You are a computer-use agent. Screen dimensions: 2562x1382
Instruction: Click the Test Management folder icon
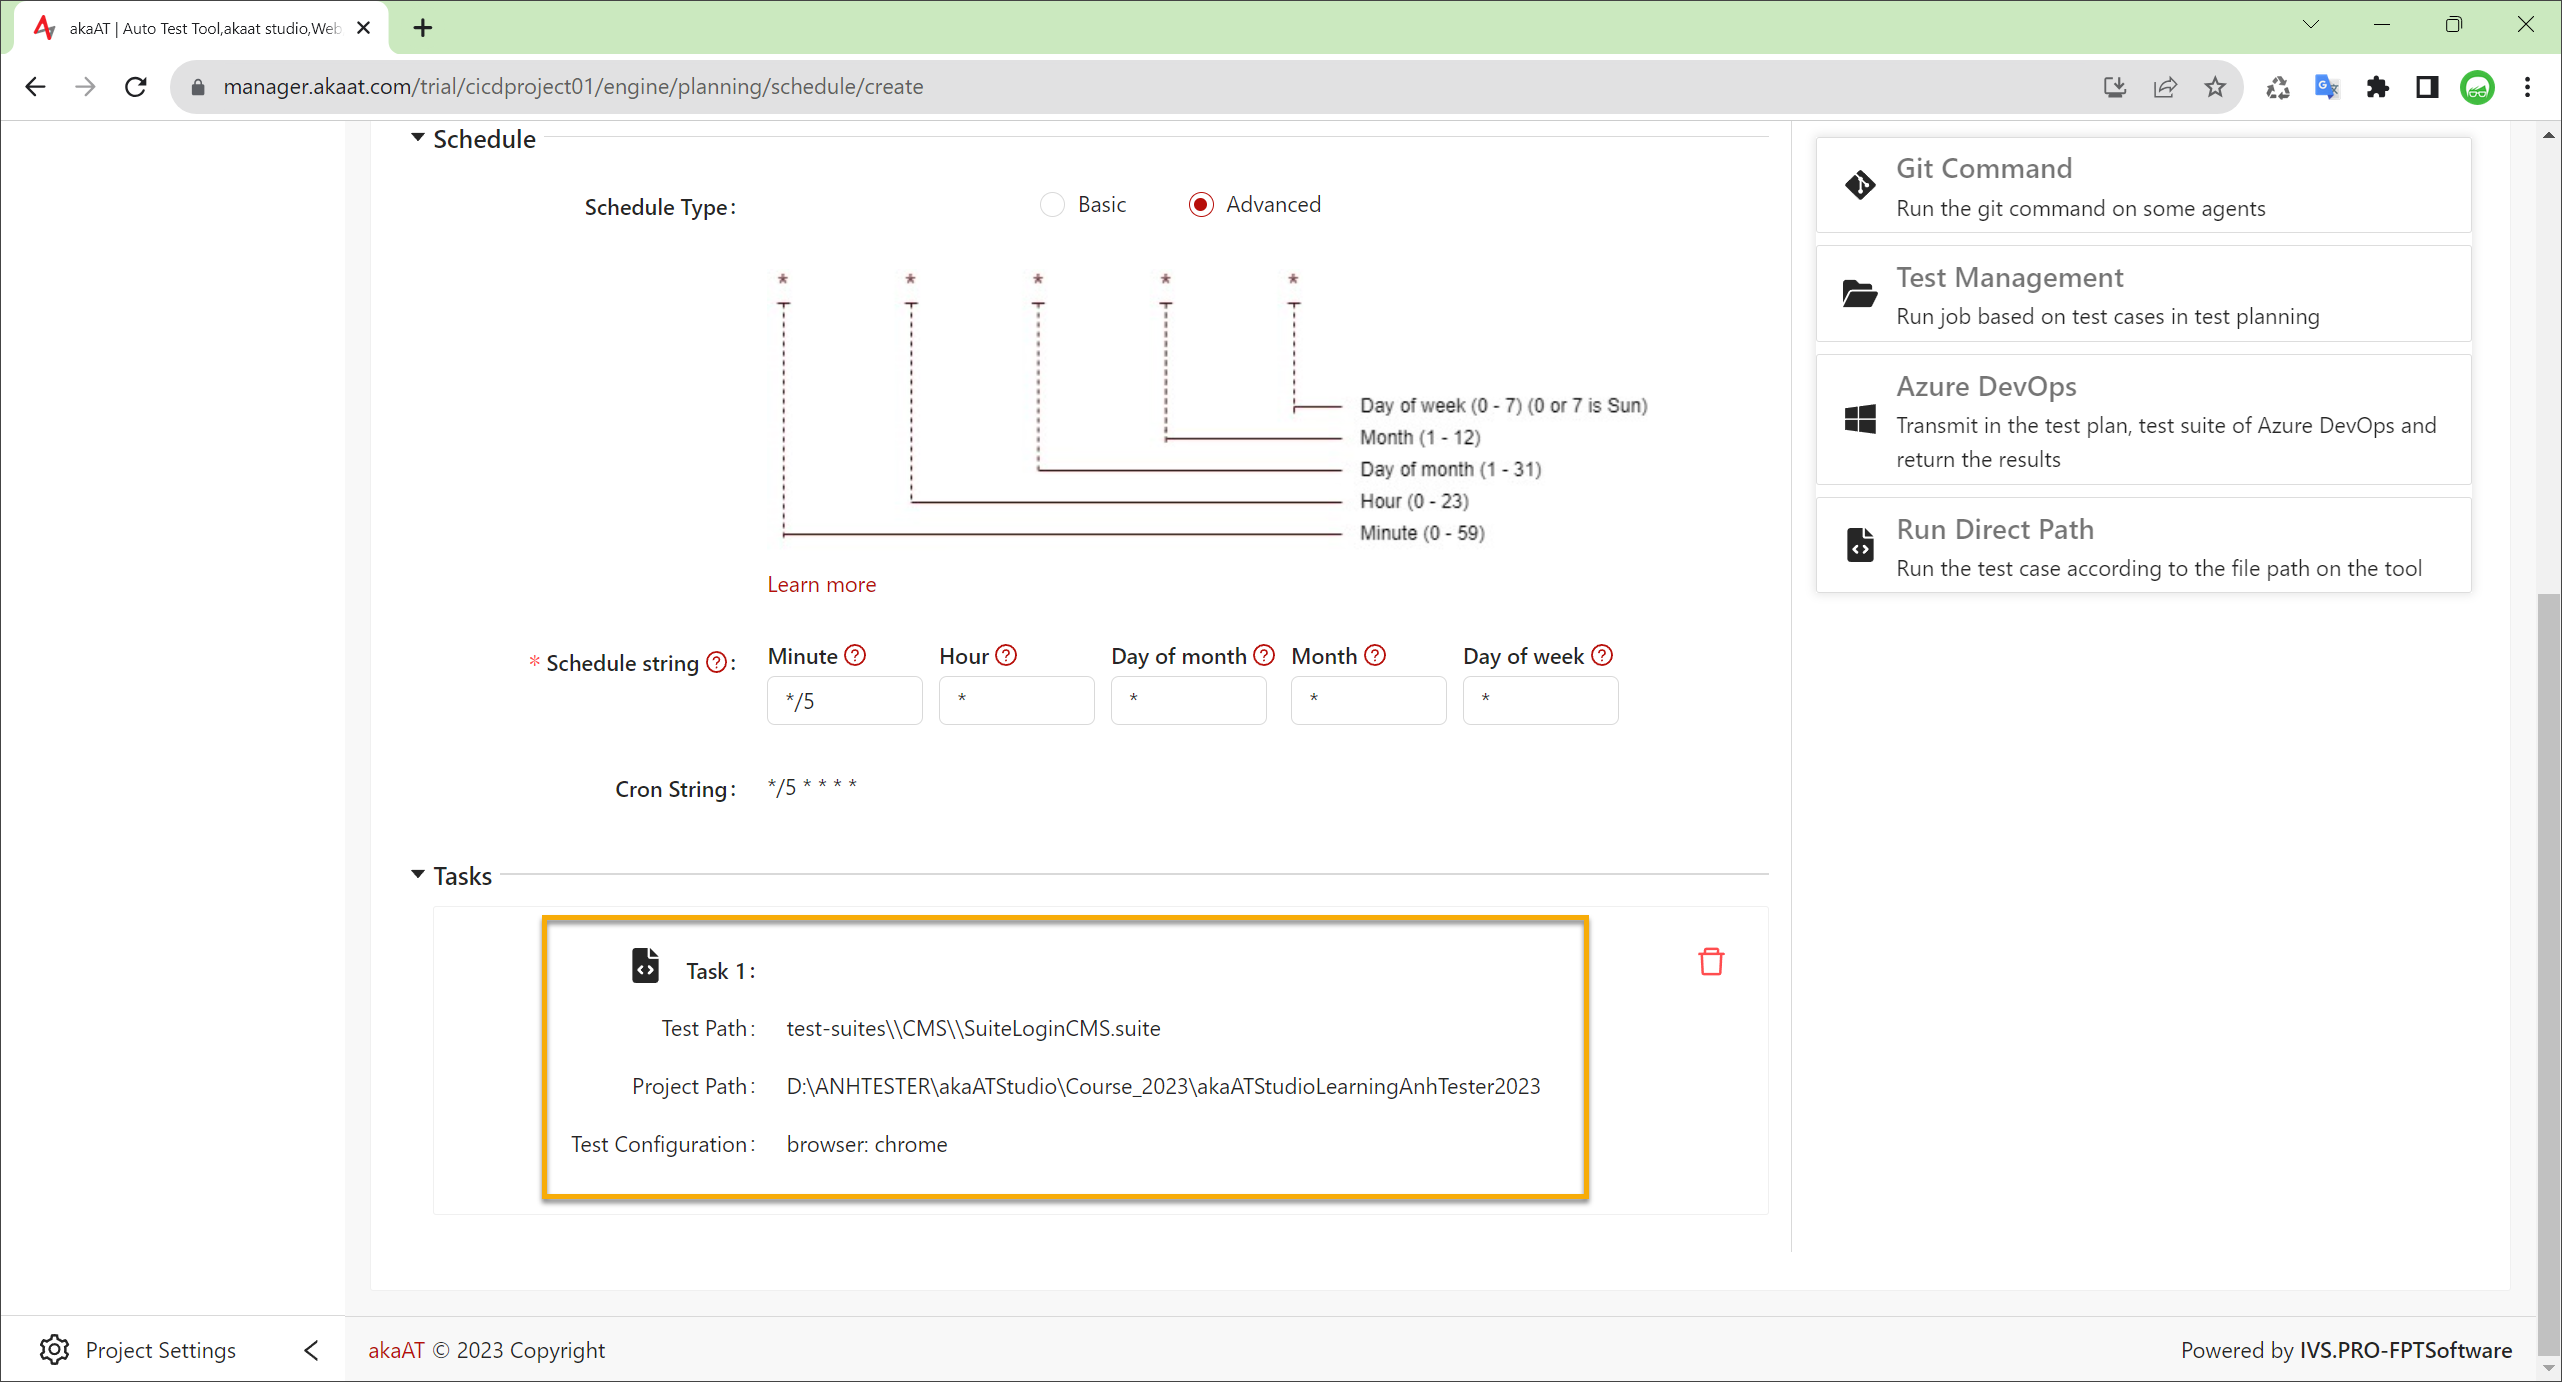1860,294
